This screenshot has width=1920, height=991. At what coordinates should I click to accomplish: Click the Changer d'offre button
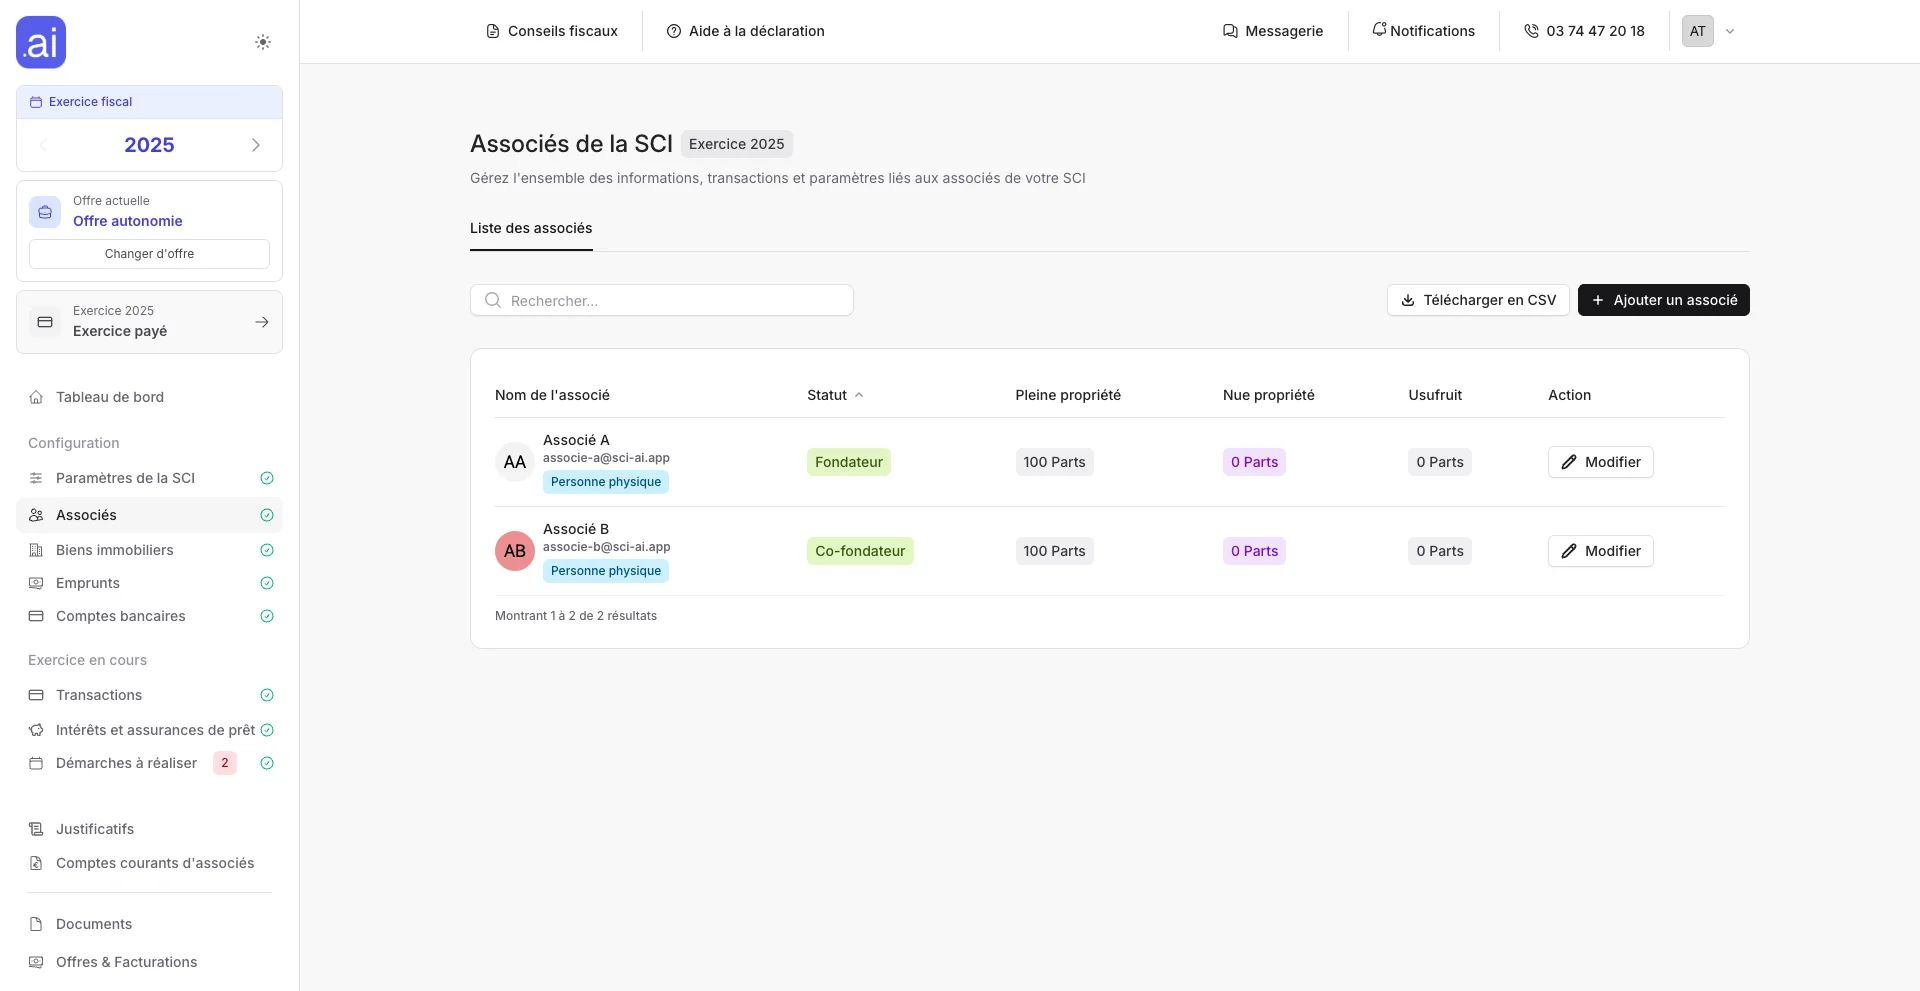(148, 253)
